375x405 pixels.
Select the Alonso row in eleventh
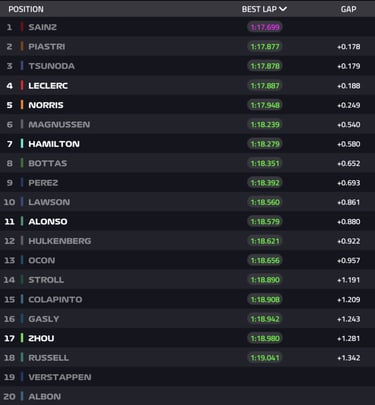click(187, 221)
